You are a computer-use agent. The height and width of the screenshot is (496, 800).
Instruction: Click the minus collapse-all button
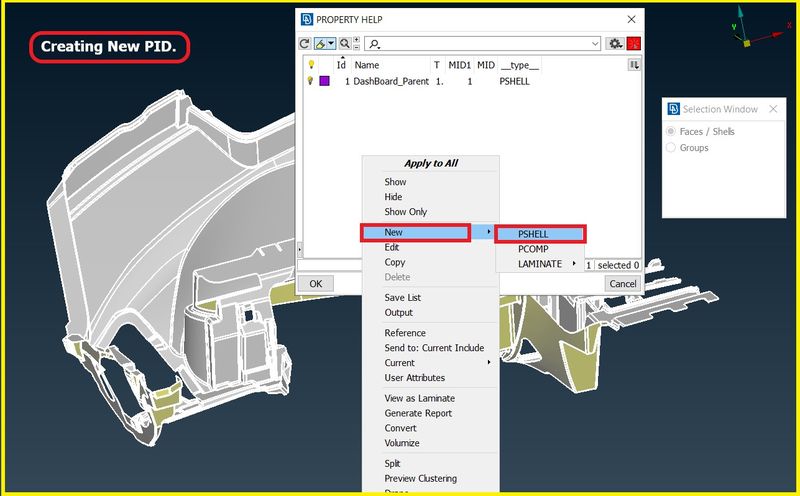[356, 47]
